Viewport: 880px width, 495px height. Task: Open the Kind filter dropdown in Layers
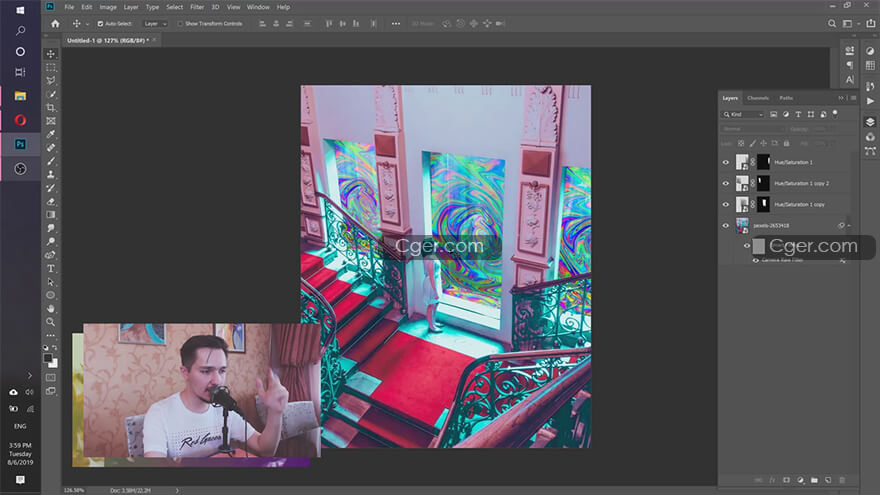pos(743,114)
